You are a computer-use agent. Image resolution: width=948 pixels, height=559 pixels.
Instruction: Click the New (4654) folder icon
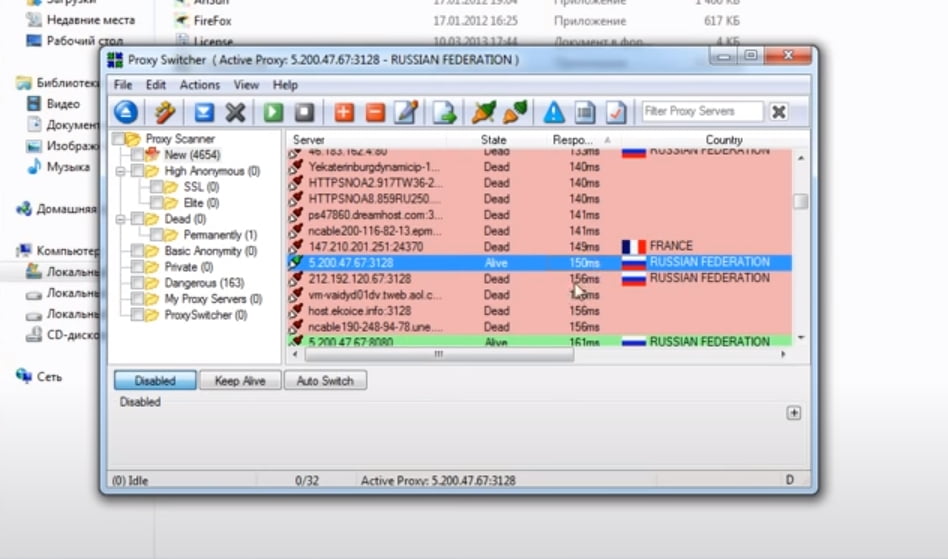[x=152, y=155]
